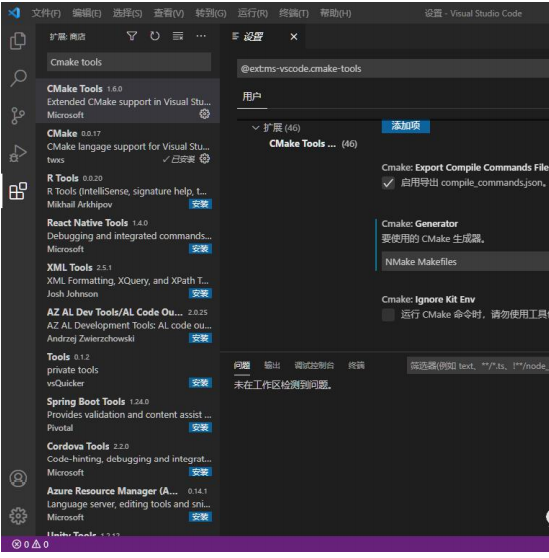The width and height of the screenshot is (549, 558).
Task: Open the Extensions view icon
Action: (18, 191)
